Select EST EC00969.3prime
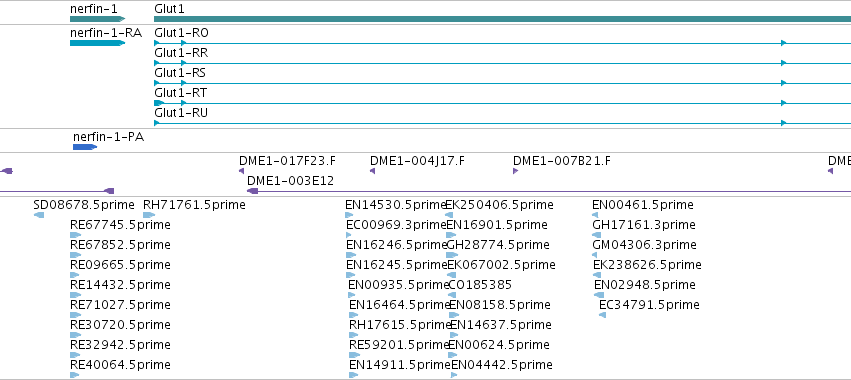The height and width of the screenshot is (380, 851). [x=396, y=225]
